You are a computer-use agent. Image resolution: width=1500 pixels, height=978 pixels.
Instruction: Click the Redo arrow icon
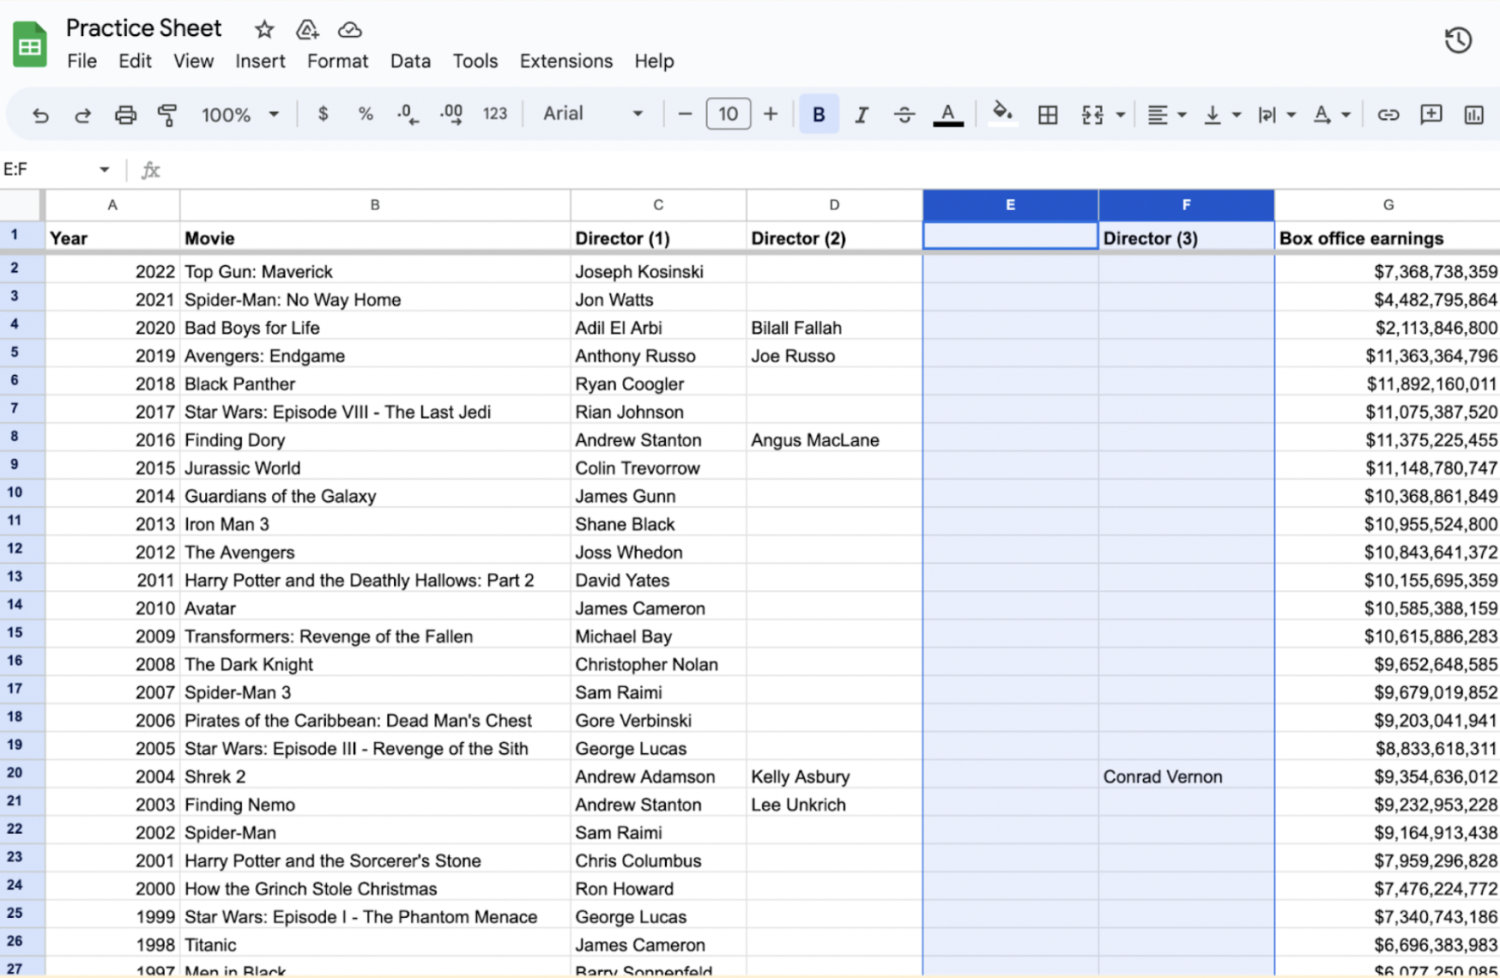[x=83, y=115]
